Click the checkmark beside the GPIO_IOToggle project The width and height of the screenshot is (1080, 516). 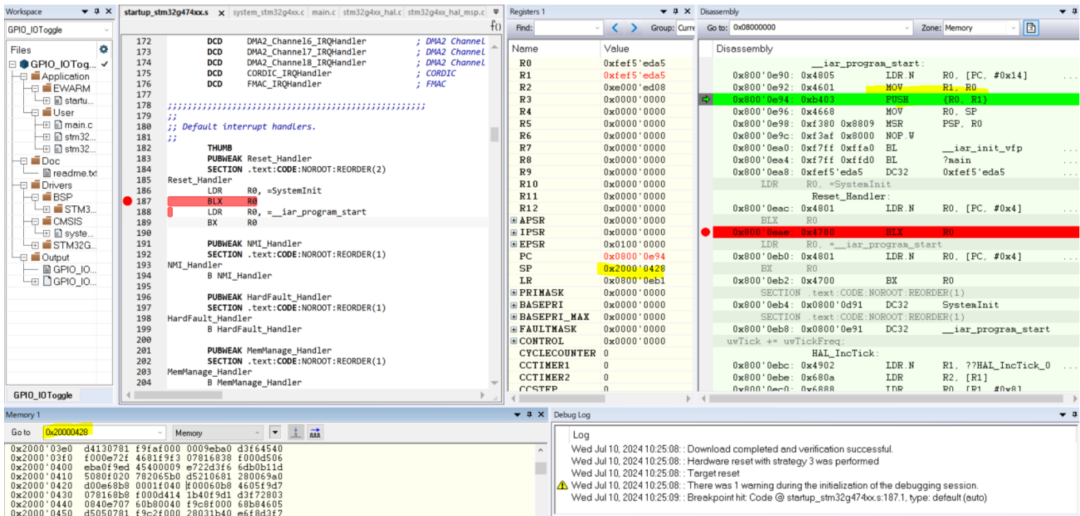pos(105,64)
